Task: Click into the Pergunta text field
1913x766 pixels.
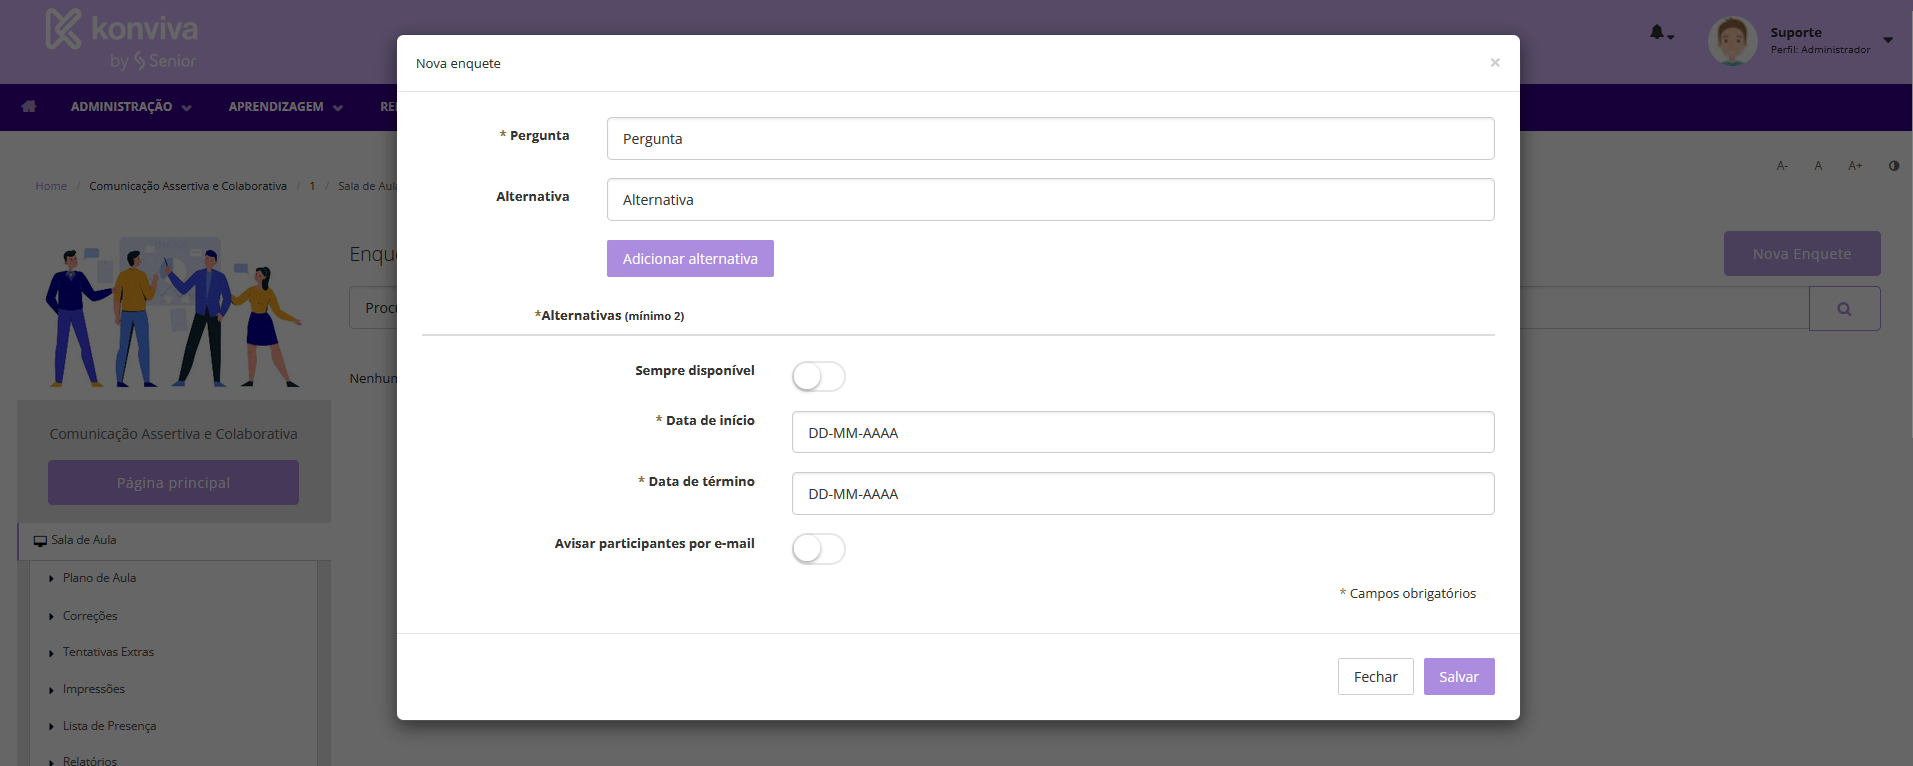Action: [1050, 139]
